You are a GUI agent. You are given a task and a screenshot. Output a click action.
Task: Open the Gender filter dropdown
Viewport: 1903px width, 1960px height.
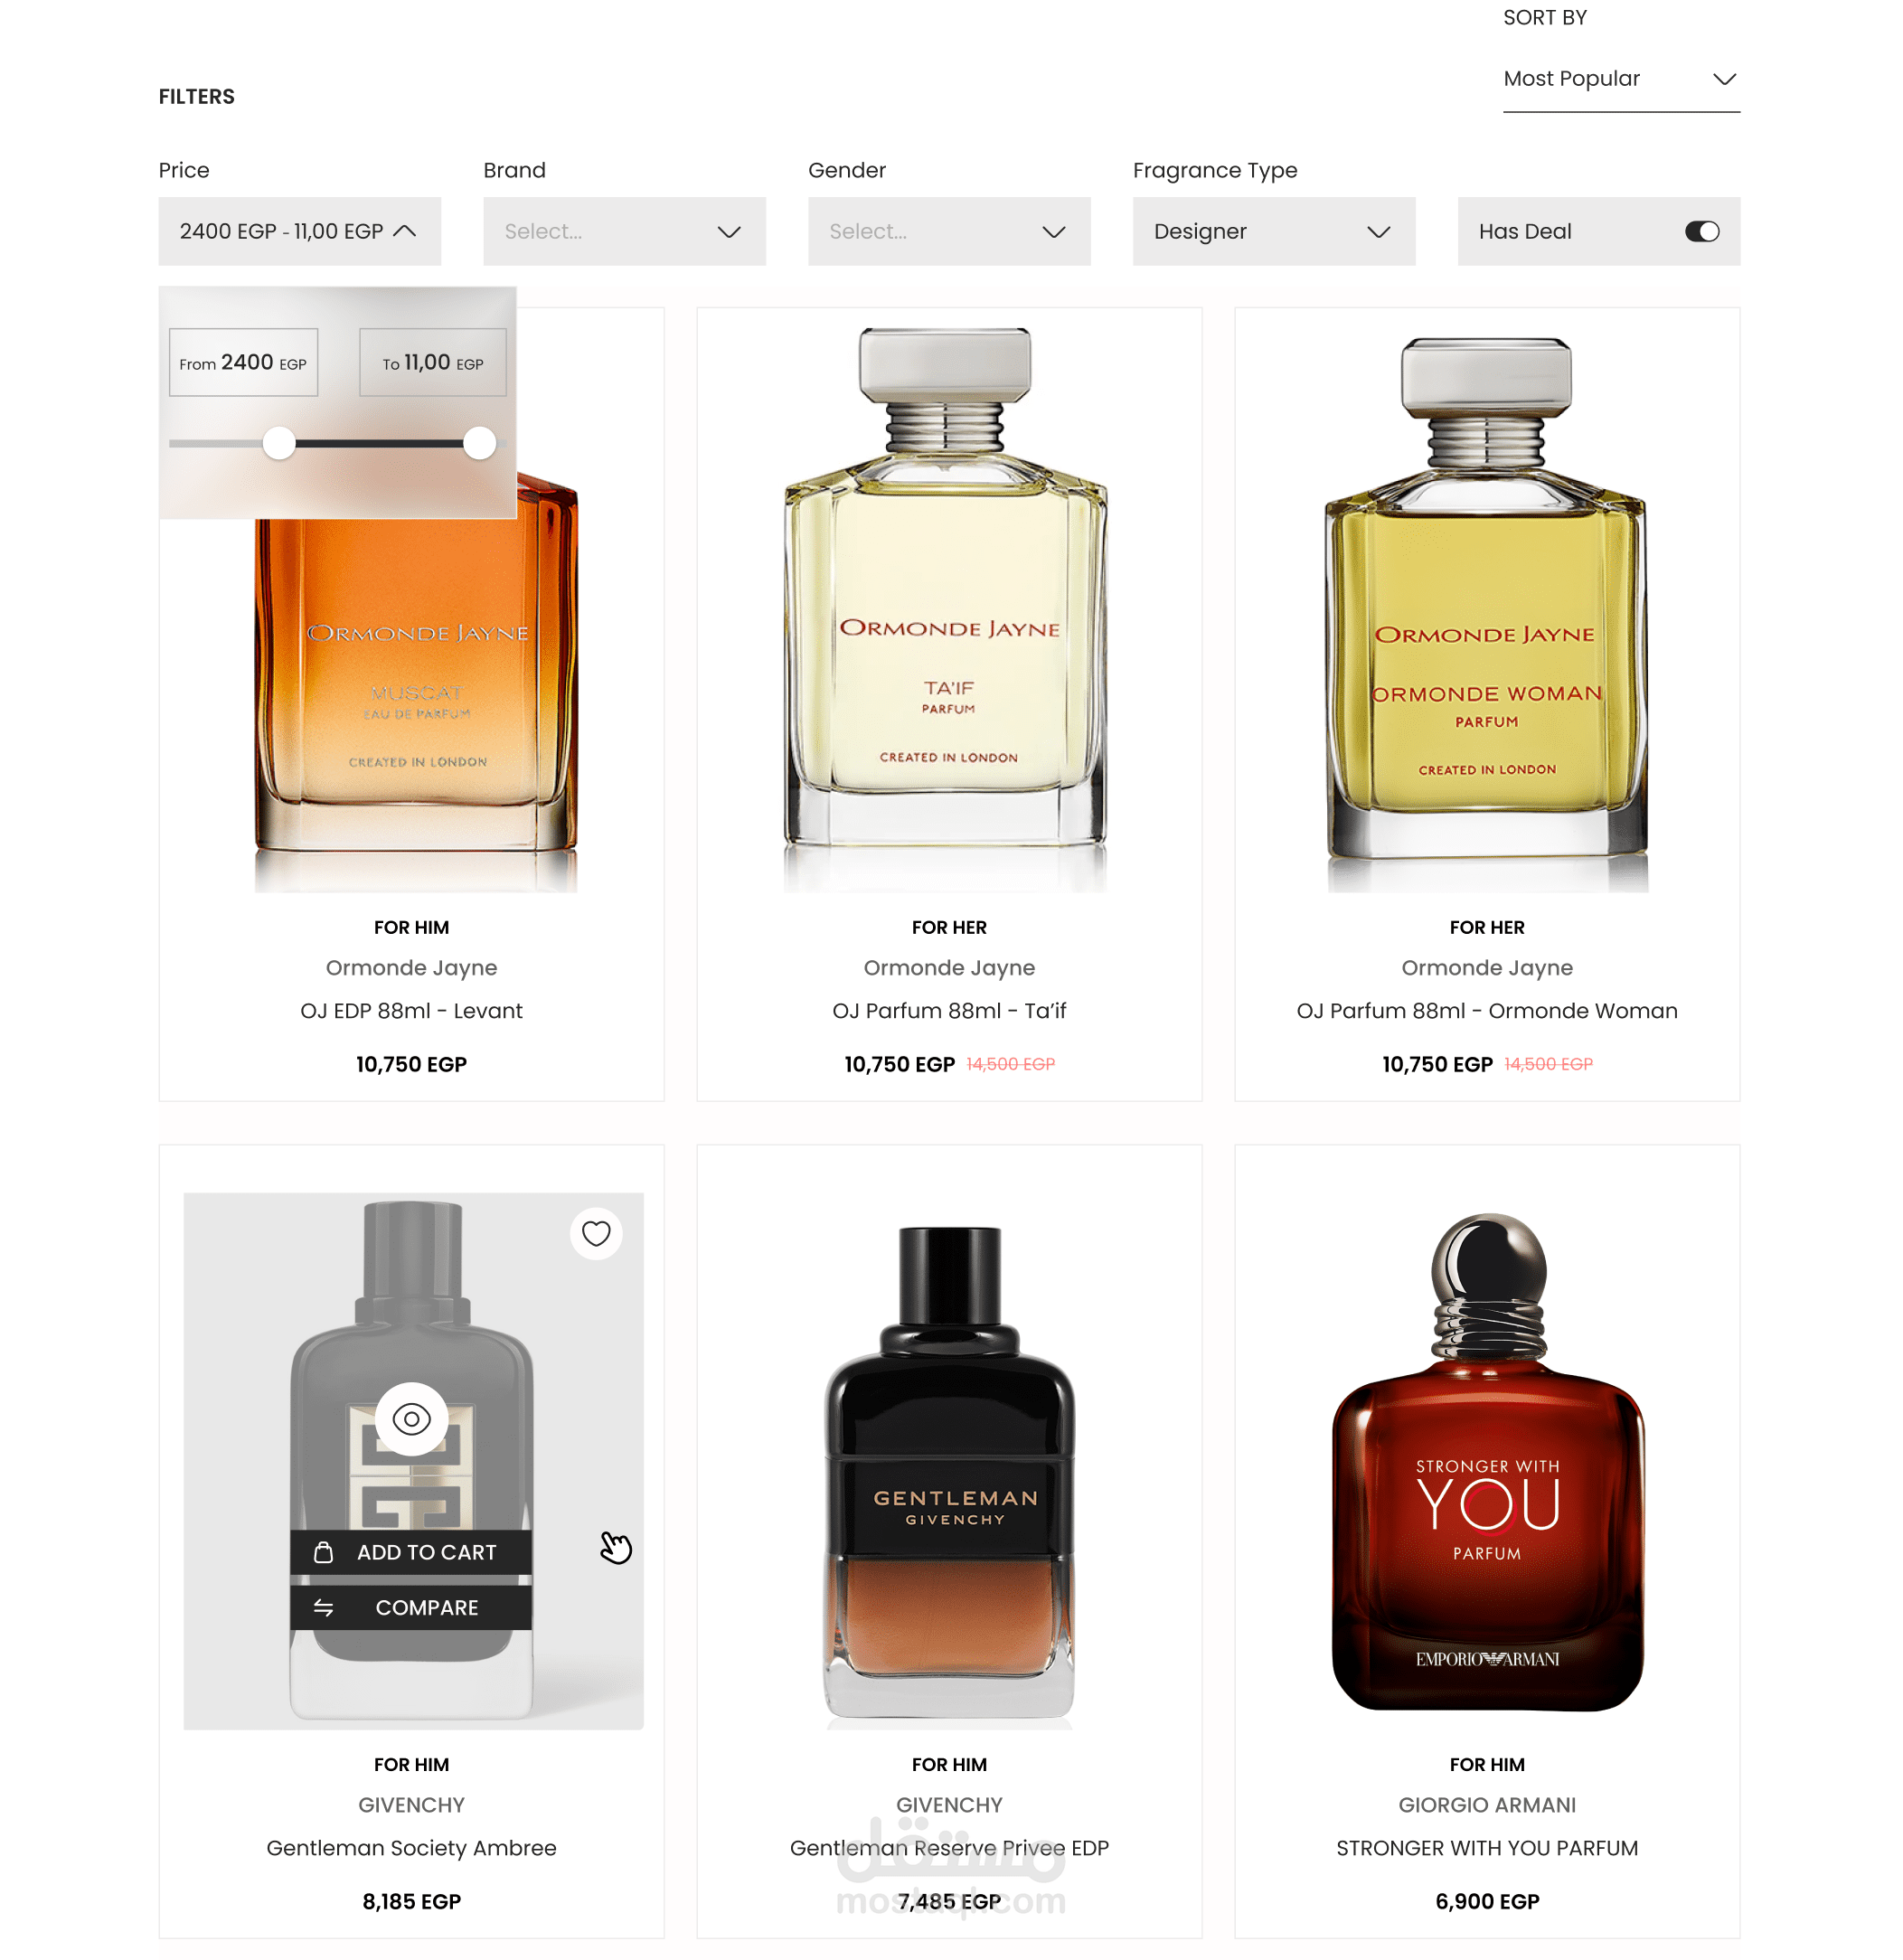pyautogui.click(x=949, y=231)
